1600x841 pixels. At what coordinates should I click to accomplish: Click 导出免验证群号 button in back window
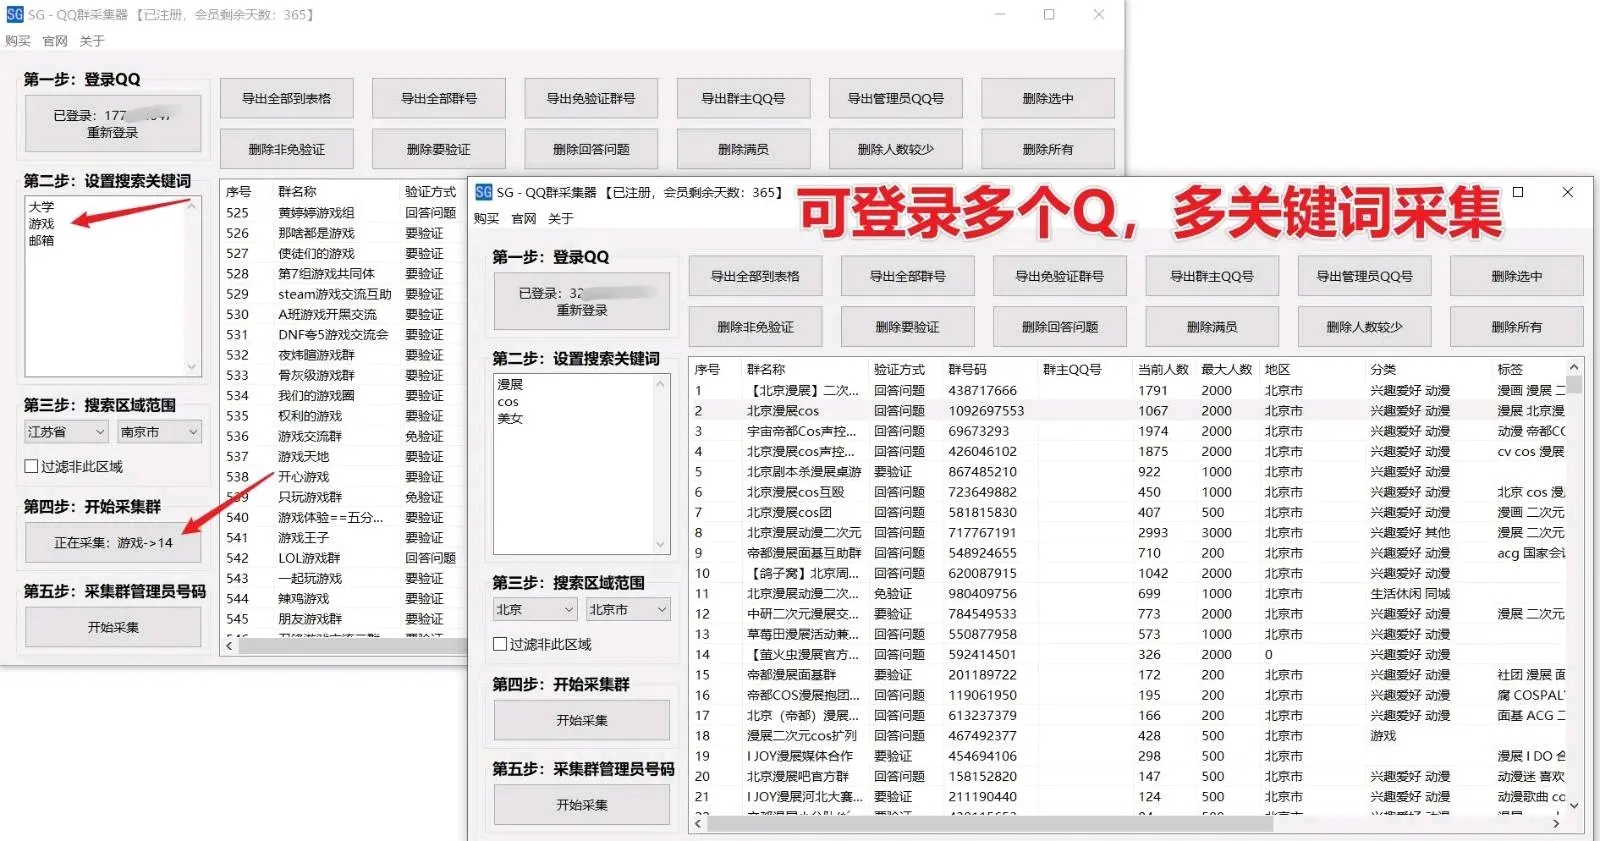591,98
